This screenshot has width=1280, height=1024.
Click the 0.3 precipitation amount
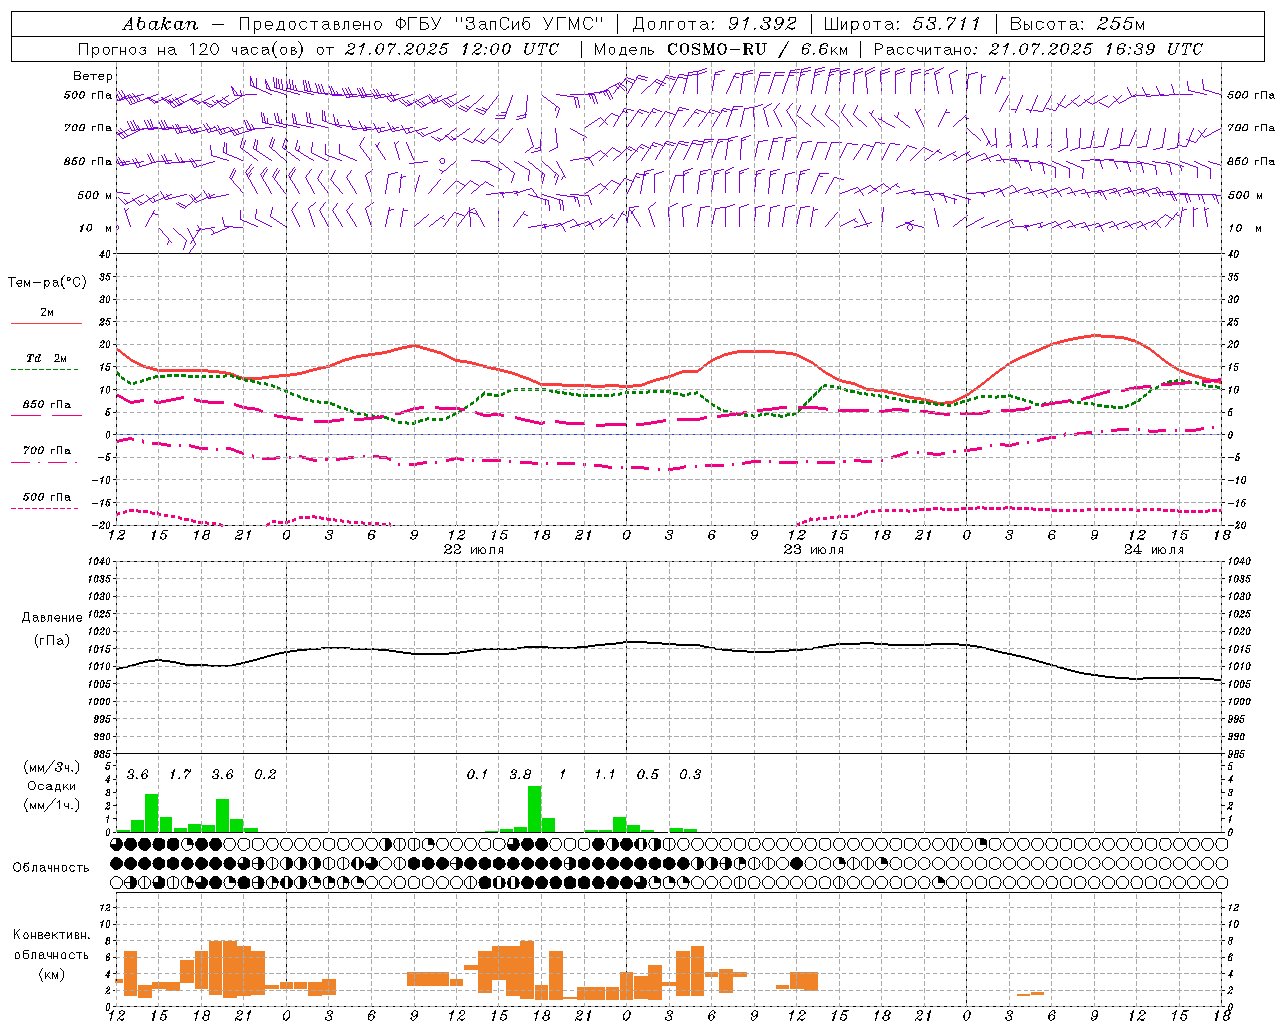[x=690, y=774]
